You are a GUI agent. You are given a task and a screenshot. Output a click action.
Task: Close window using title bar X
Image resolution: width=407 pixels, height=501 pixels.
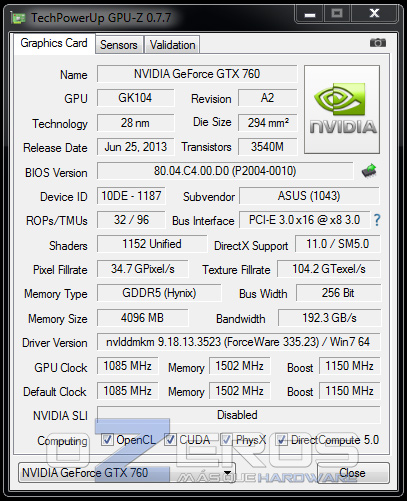(x=374, y=14)
